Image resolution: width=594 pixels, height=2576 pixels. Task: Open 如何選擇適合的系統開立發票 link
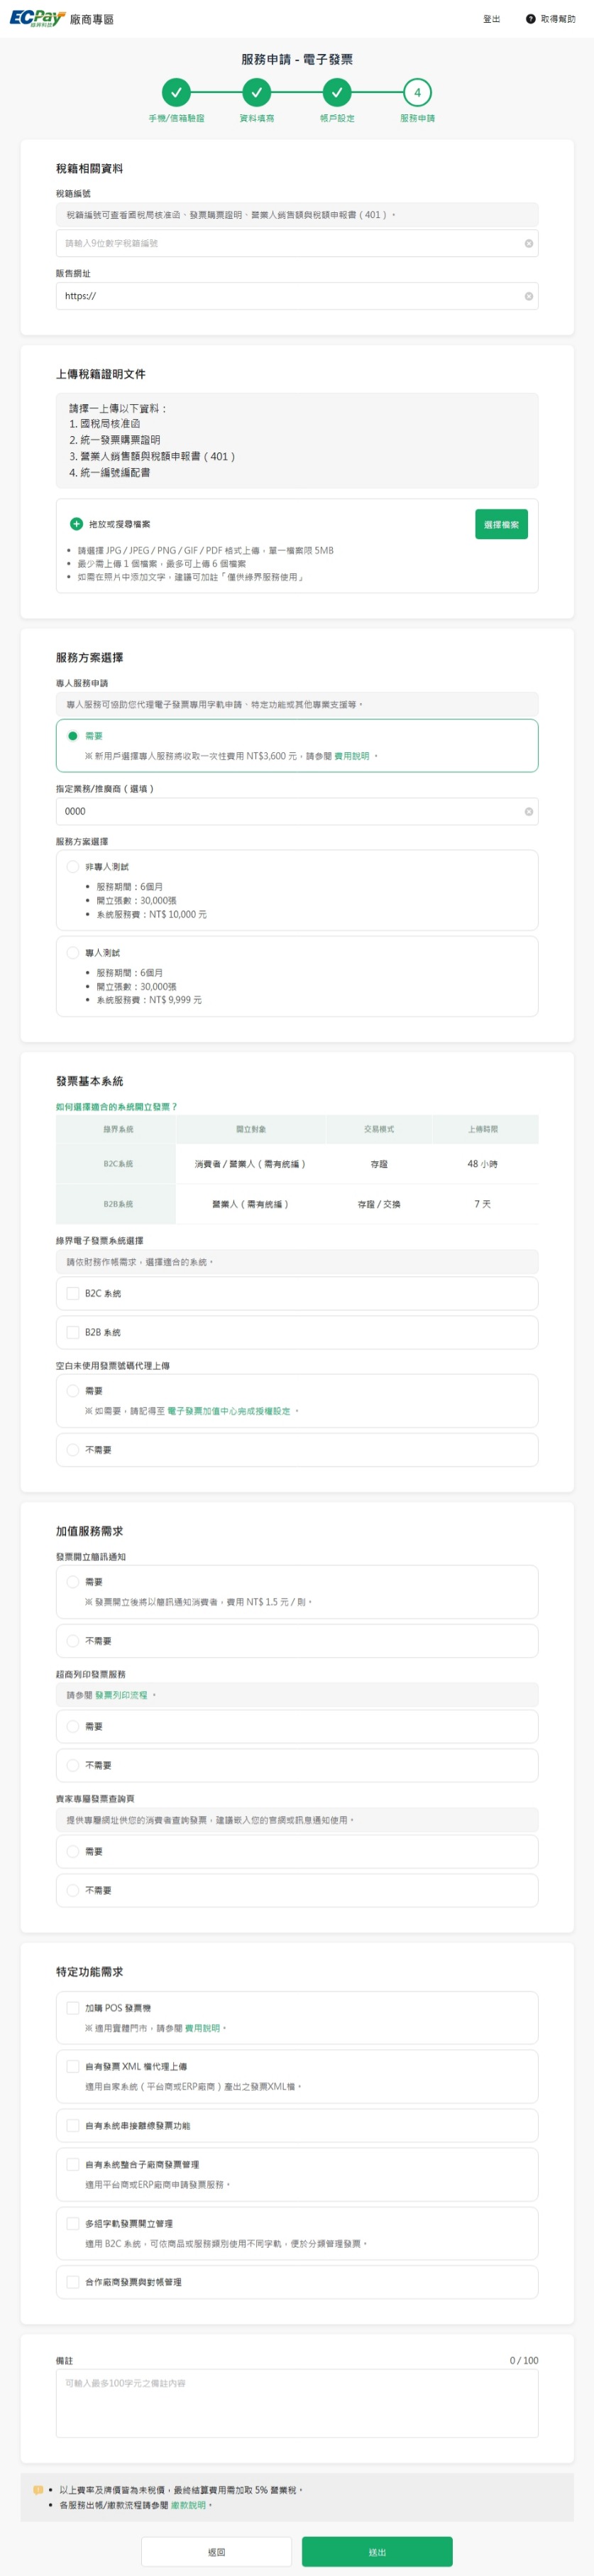[x=116, y=1107]
